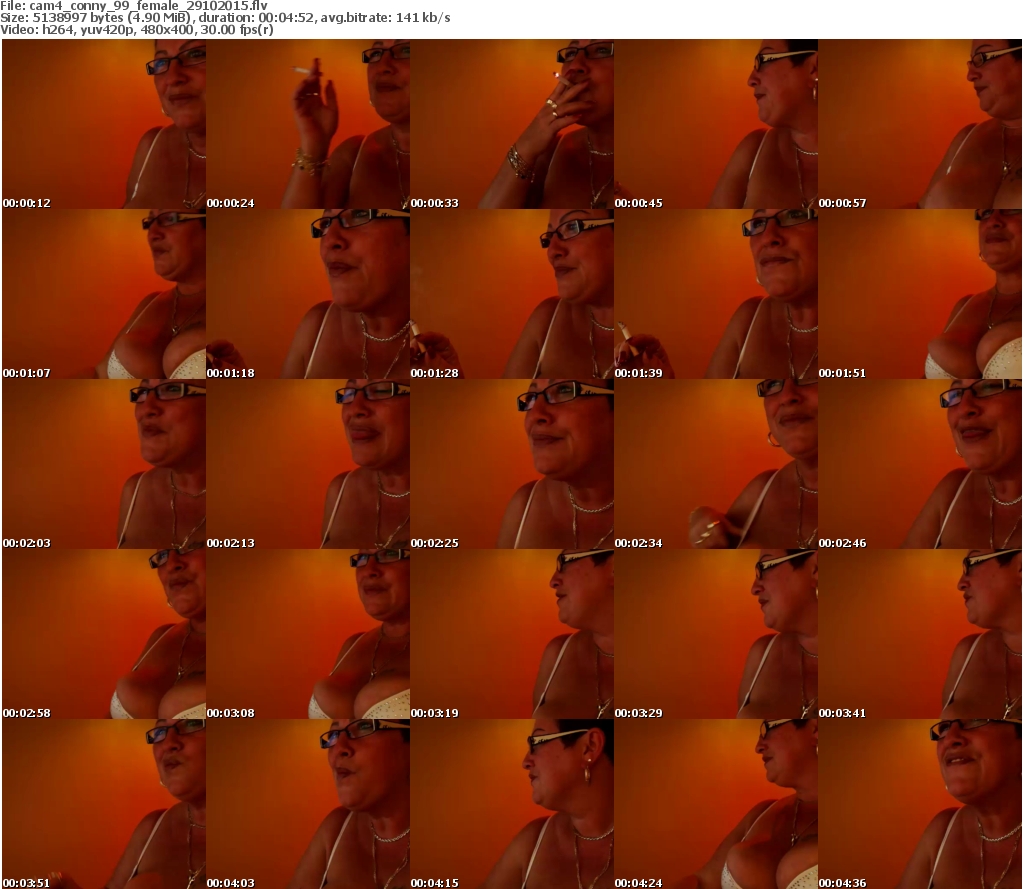Click the frame marked 00:00:45

716,124
